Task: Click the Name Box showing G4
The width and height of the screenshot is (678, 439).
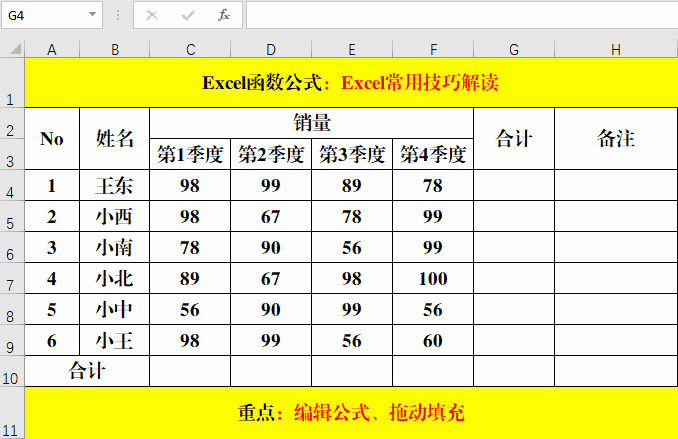Action: tap(52, 15)
